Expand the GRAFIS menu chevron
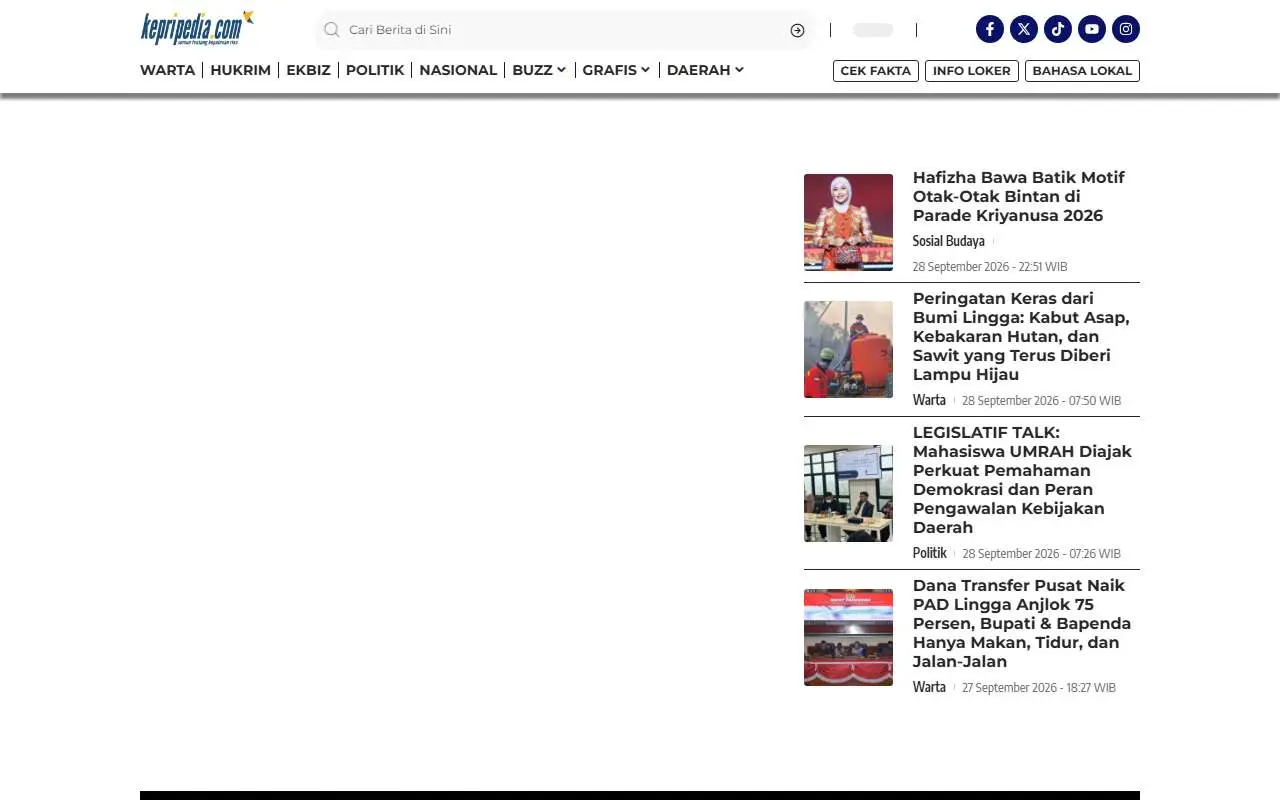This screenshot has width=1280, height=800. tap(645, 70)
